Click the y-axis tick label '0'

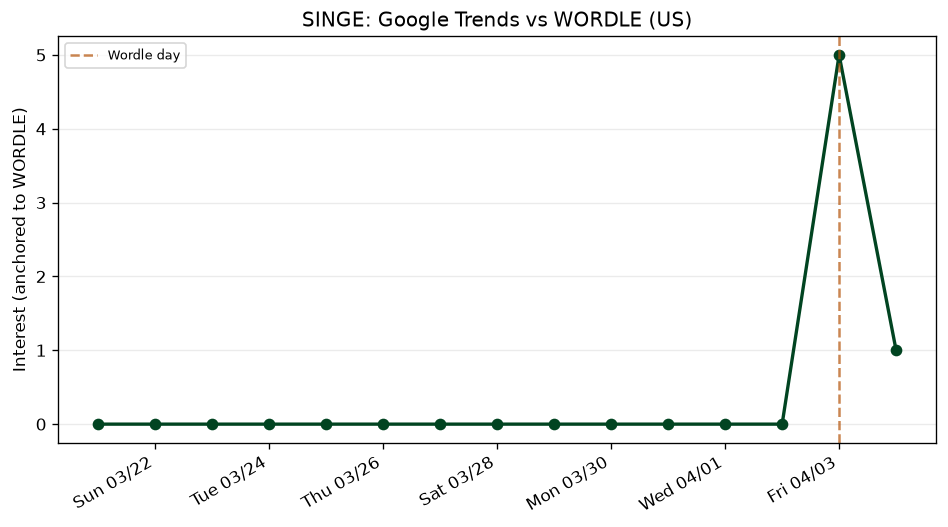click(41, 424)
